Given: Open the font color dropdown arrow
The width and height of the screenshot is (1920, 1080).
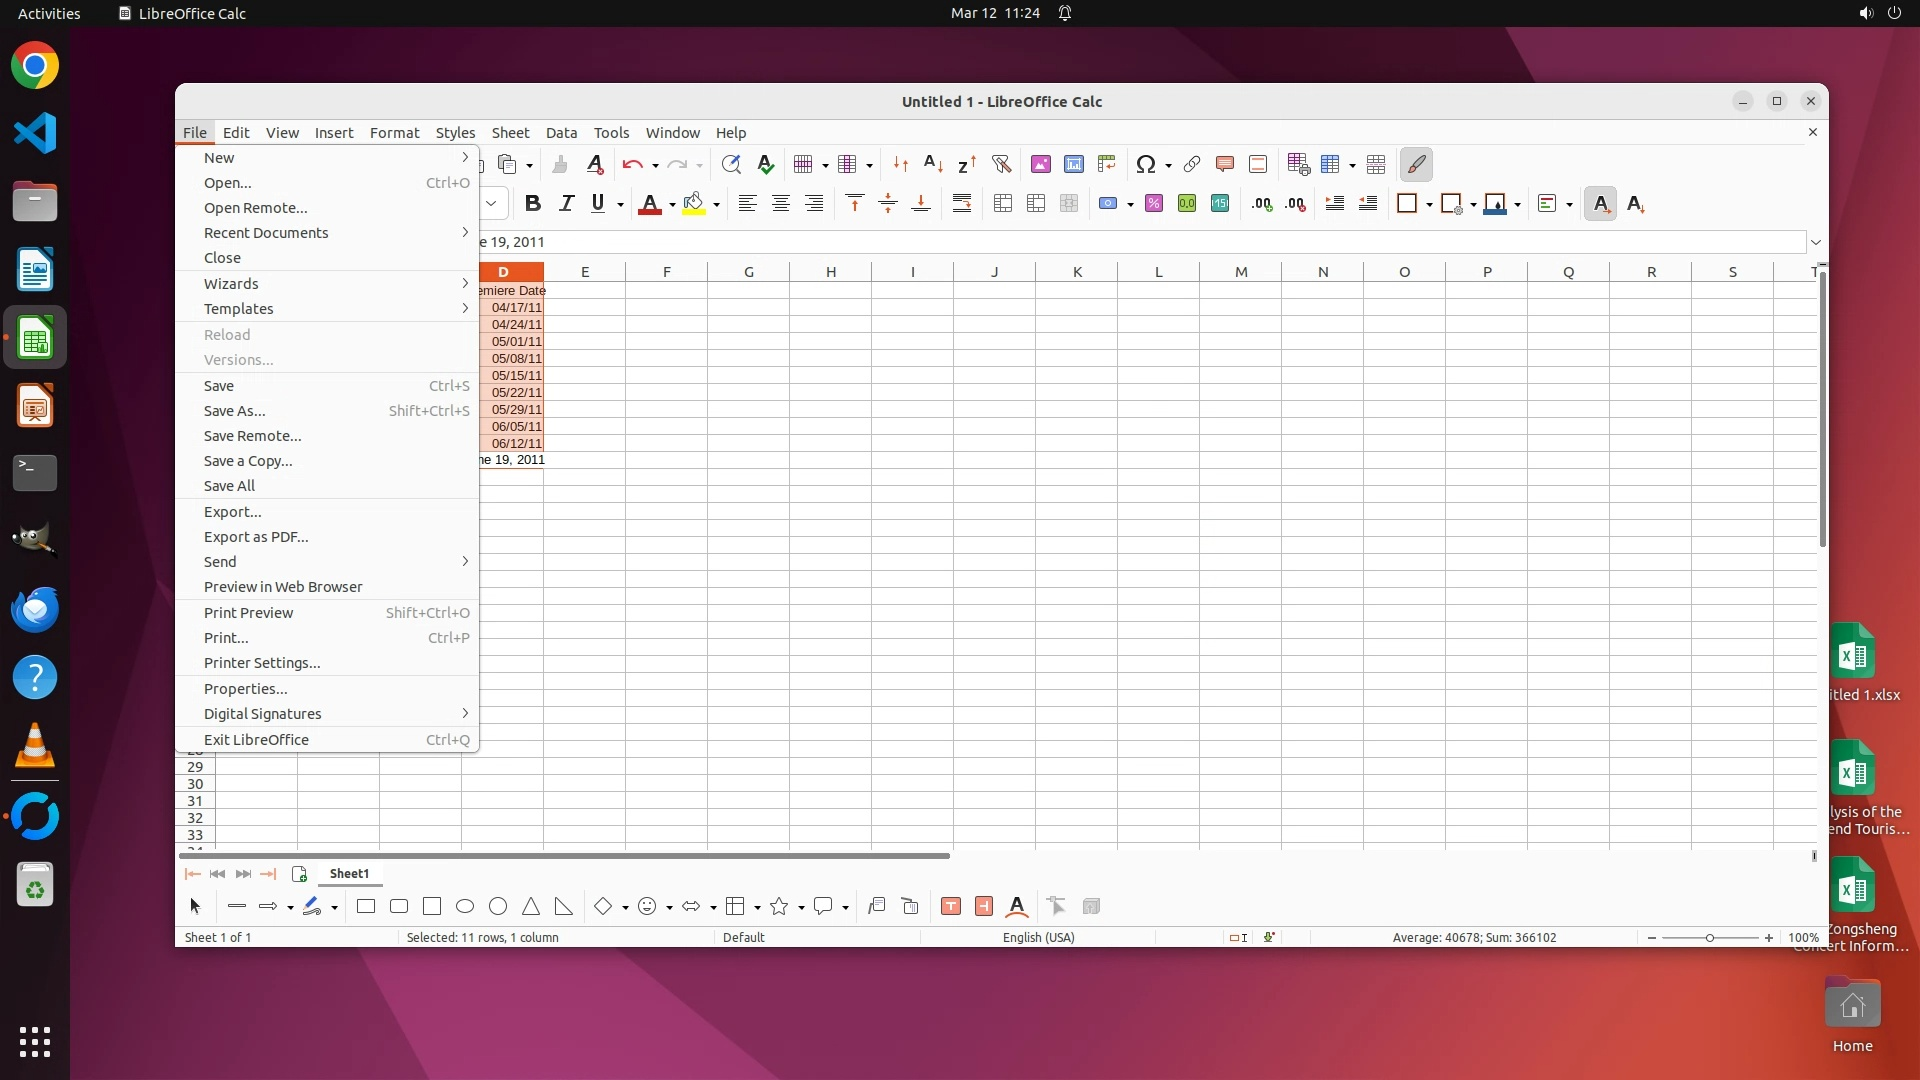Looking at the screenshot, I should click(x=672, y=205).
